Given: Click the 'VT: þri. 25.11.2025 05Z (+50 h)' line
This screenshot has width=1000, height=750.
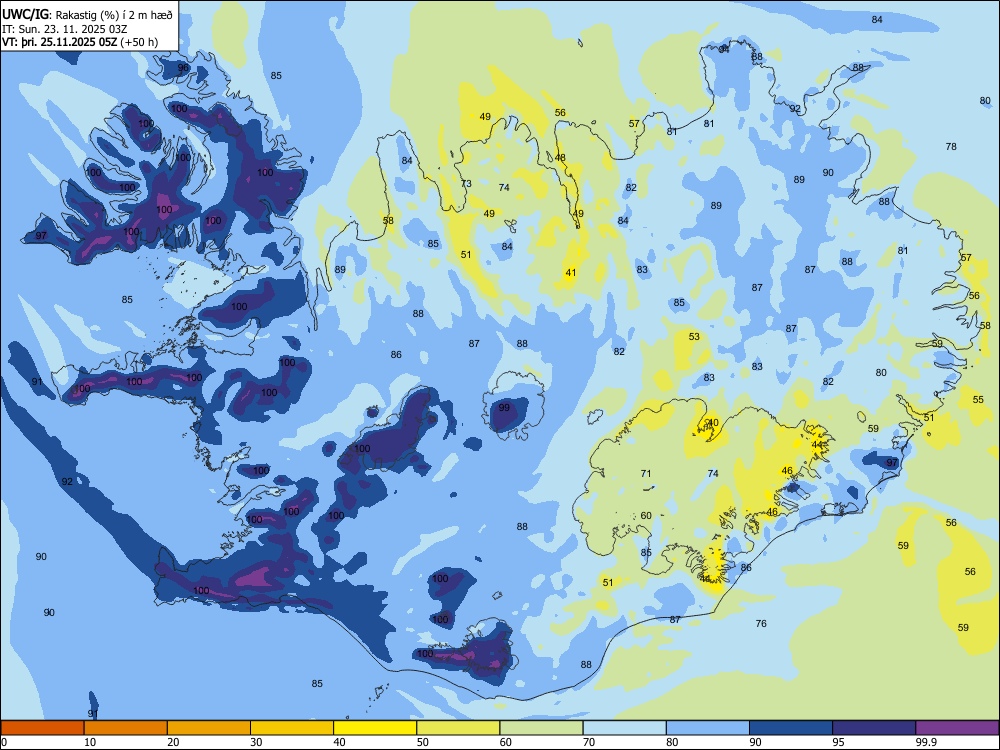Looking at the screenshot, I should [x=80, y=42].
